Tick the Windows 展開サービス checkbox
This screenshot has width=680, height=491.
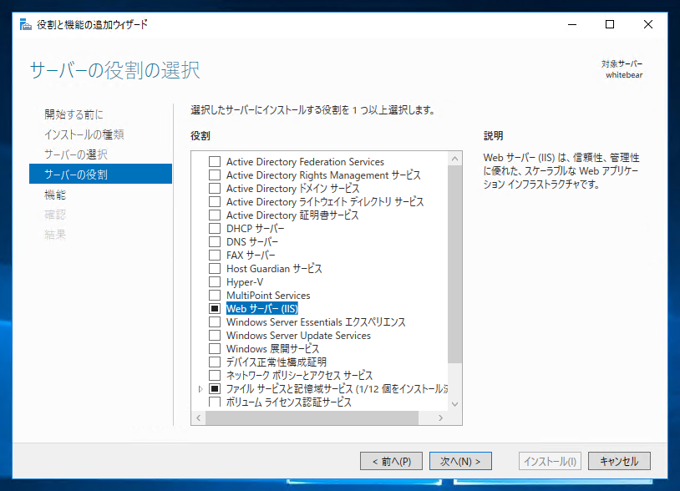click(x=215, y=349)
